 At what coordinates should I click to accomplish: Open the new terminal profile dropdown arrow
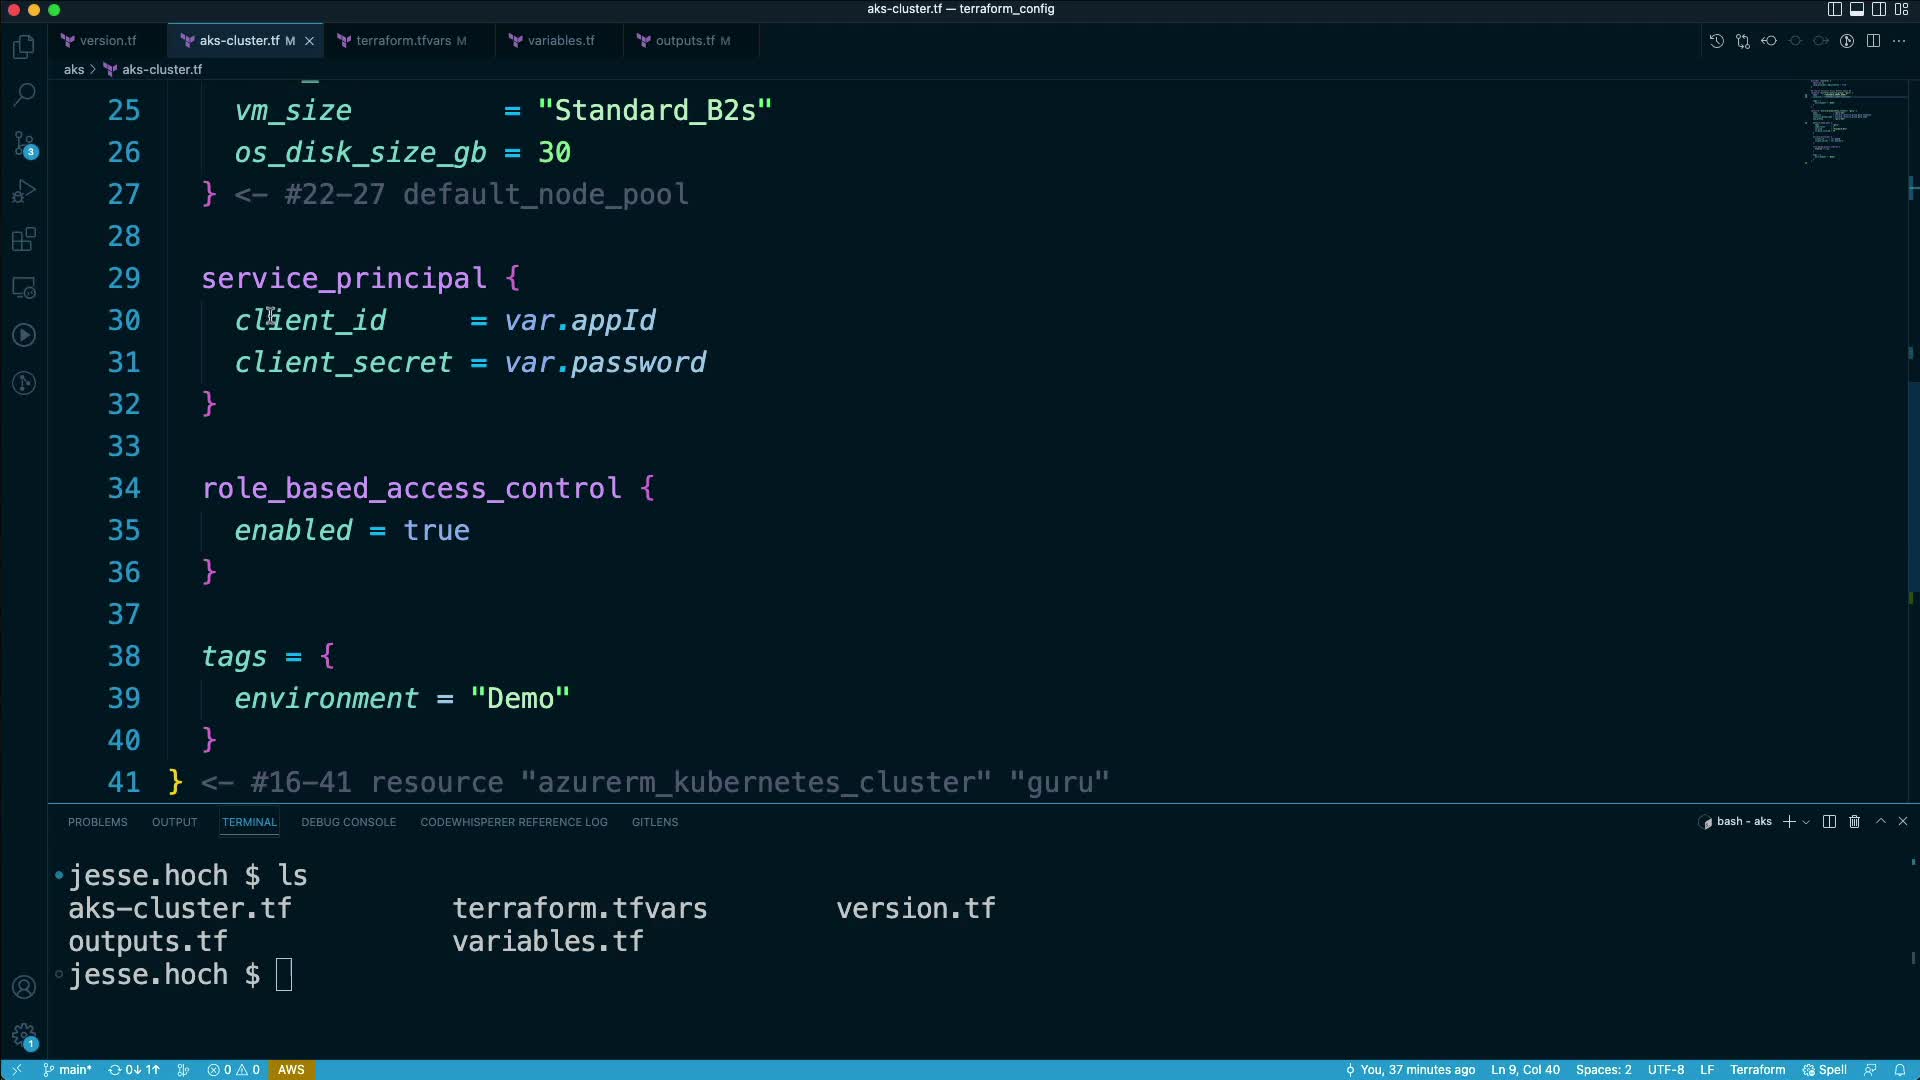[x=1806, y=822]
